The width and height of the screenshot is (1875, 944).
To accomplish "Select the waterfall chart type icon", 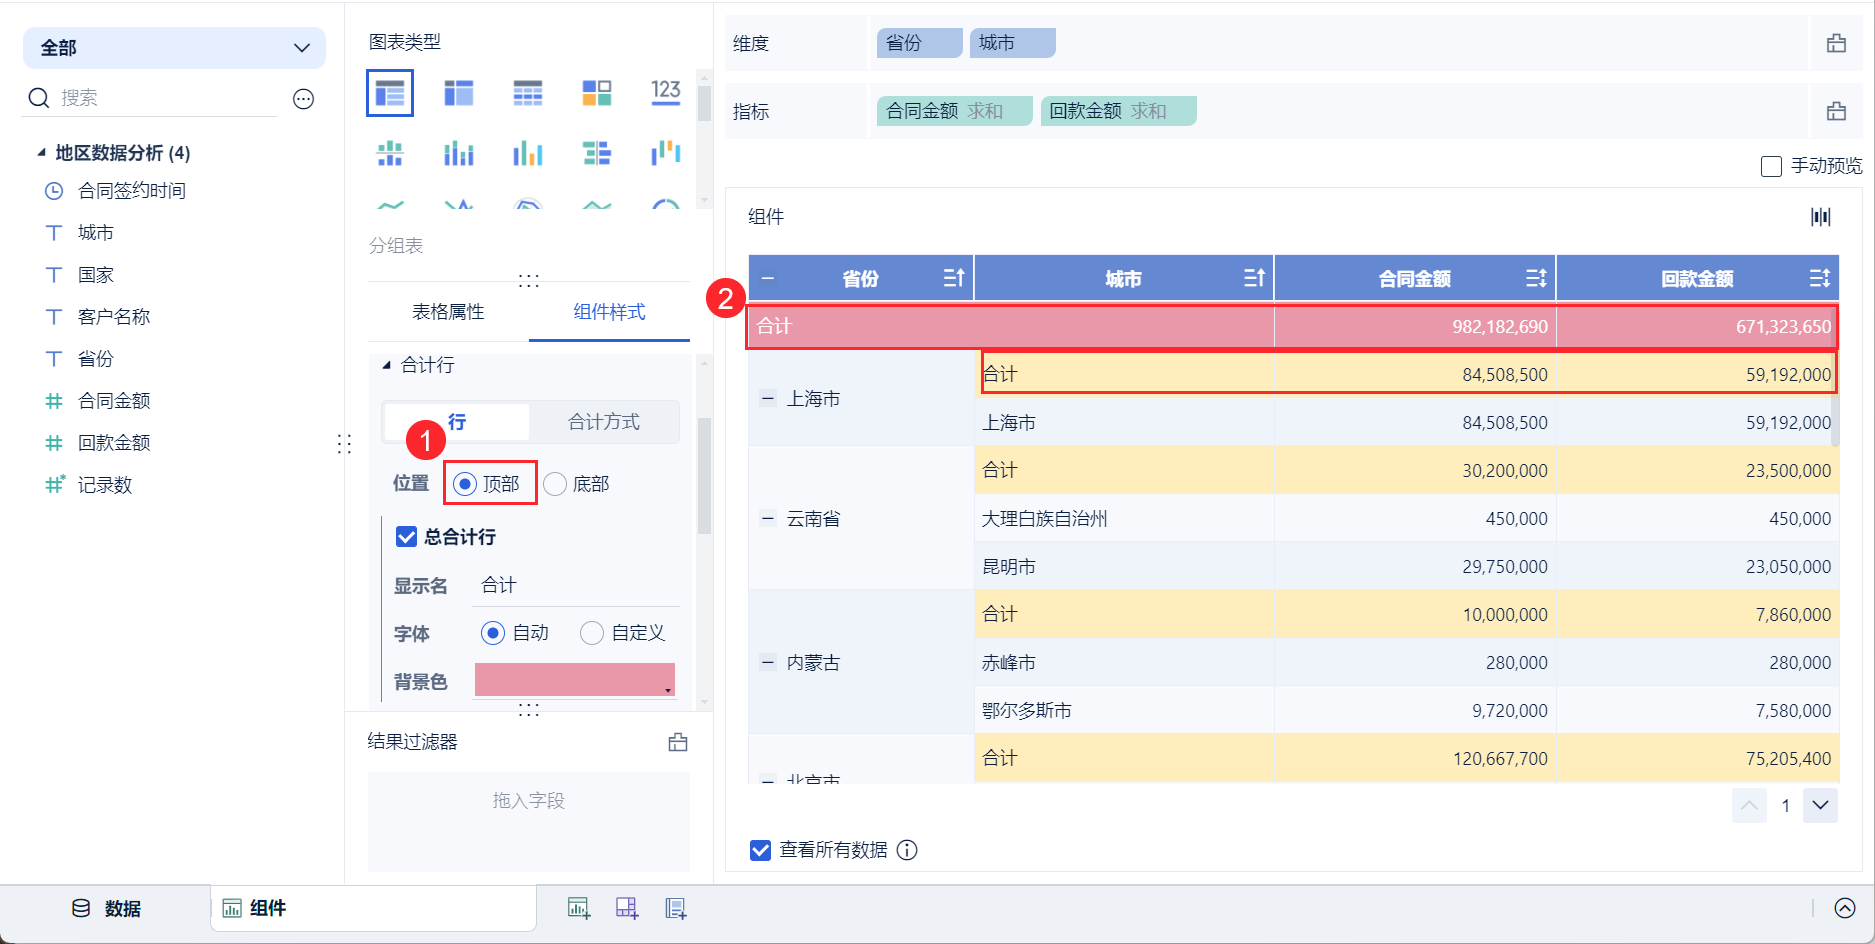I will click(x=666, y=153).
